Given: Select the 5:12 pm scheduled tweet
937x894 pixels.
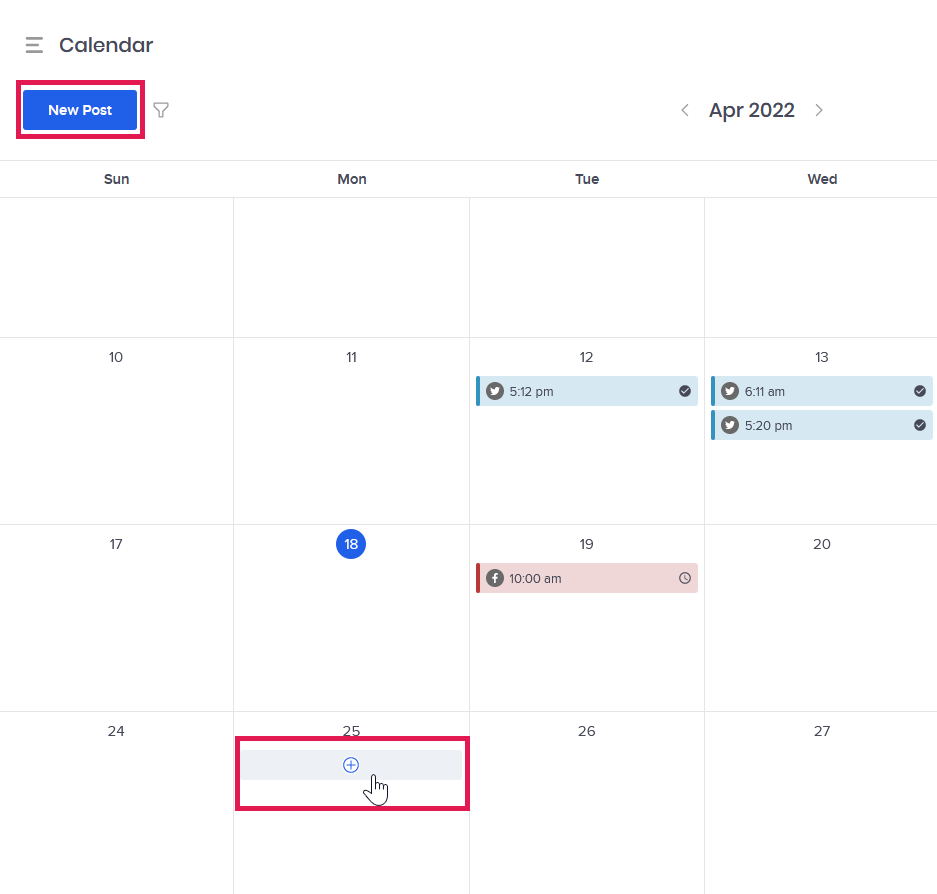Looking at the screenshot, I should click(x=586, y=391).
